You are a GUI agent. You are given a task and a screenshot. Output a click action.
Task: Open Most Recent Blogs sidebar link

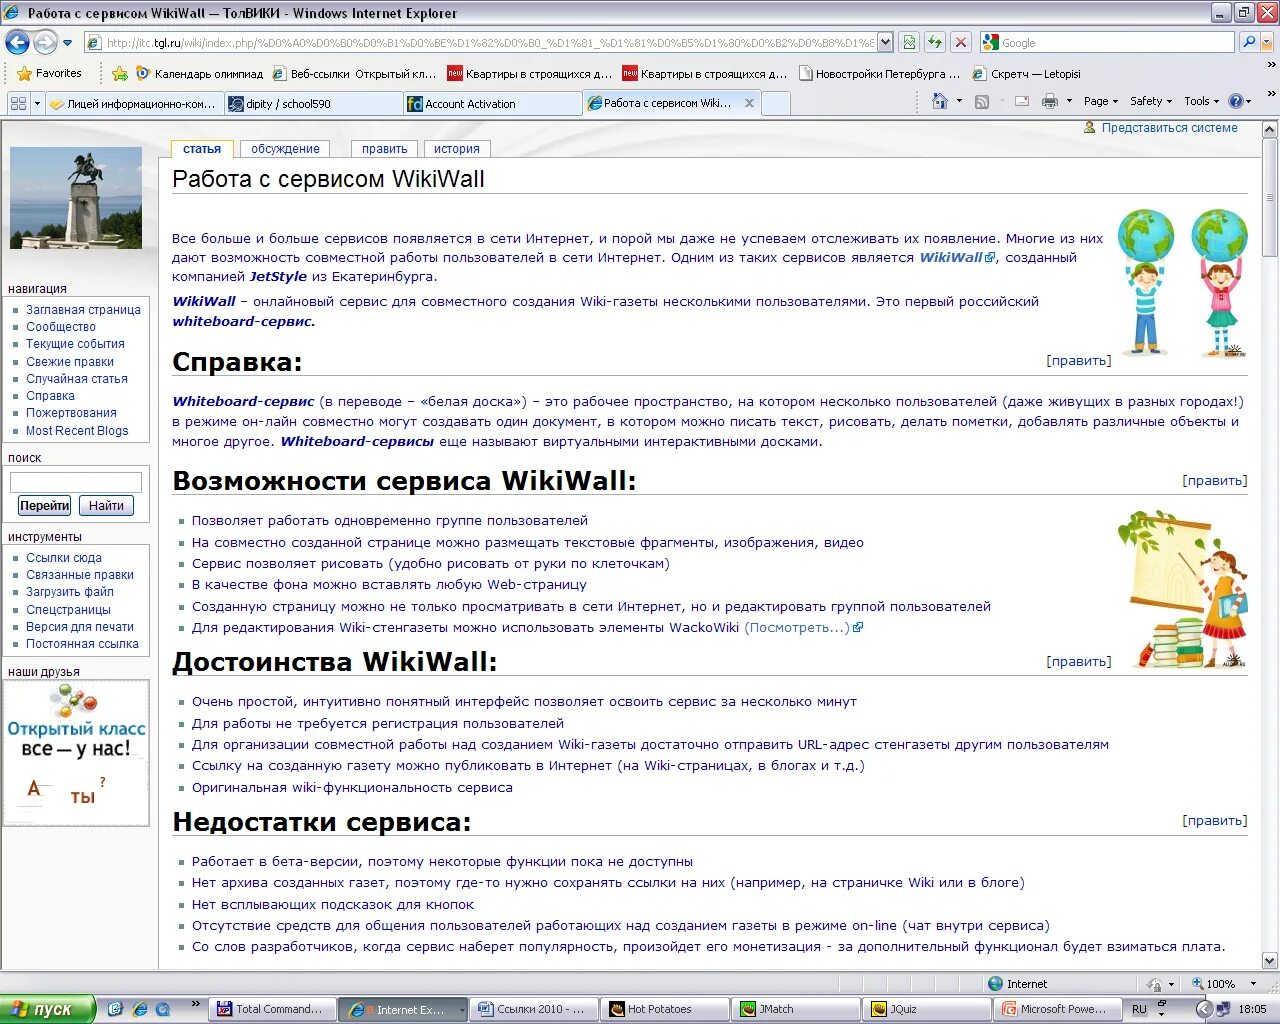(x=77, y=431)
